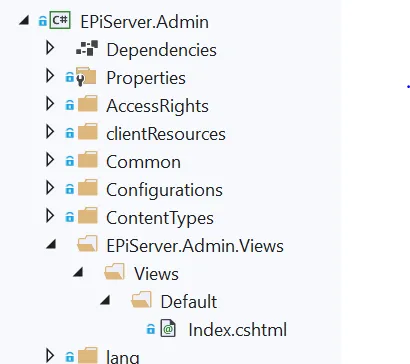This screenshot has width=410, height=364.
Task: Expand the Common folder
Action: point(50,160)
